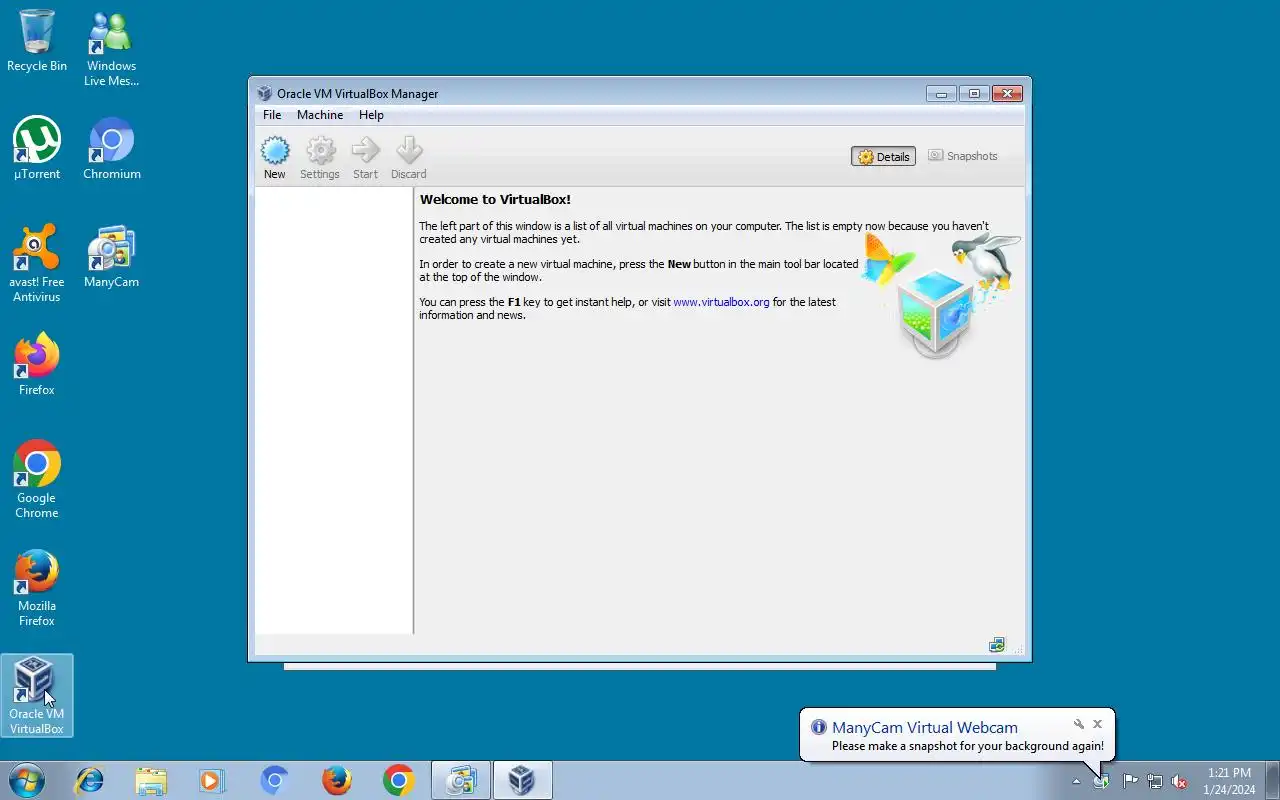Open Windows Media Player from taskbar
The image size is (1280, 800).
coord(213,780)
